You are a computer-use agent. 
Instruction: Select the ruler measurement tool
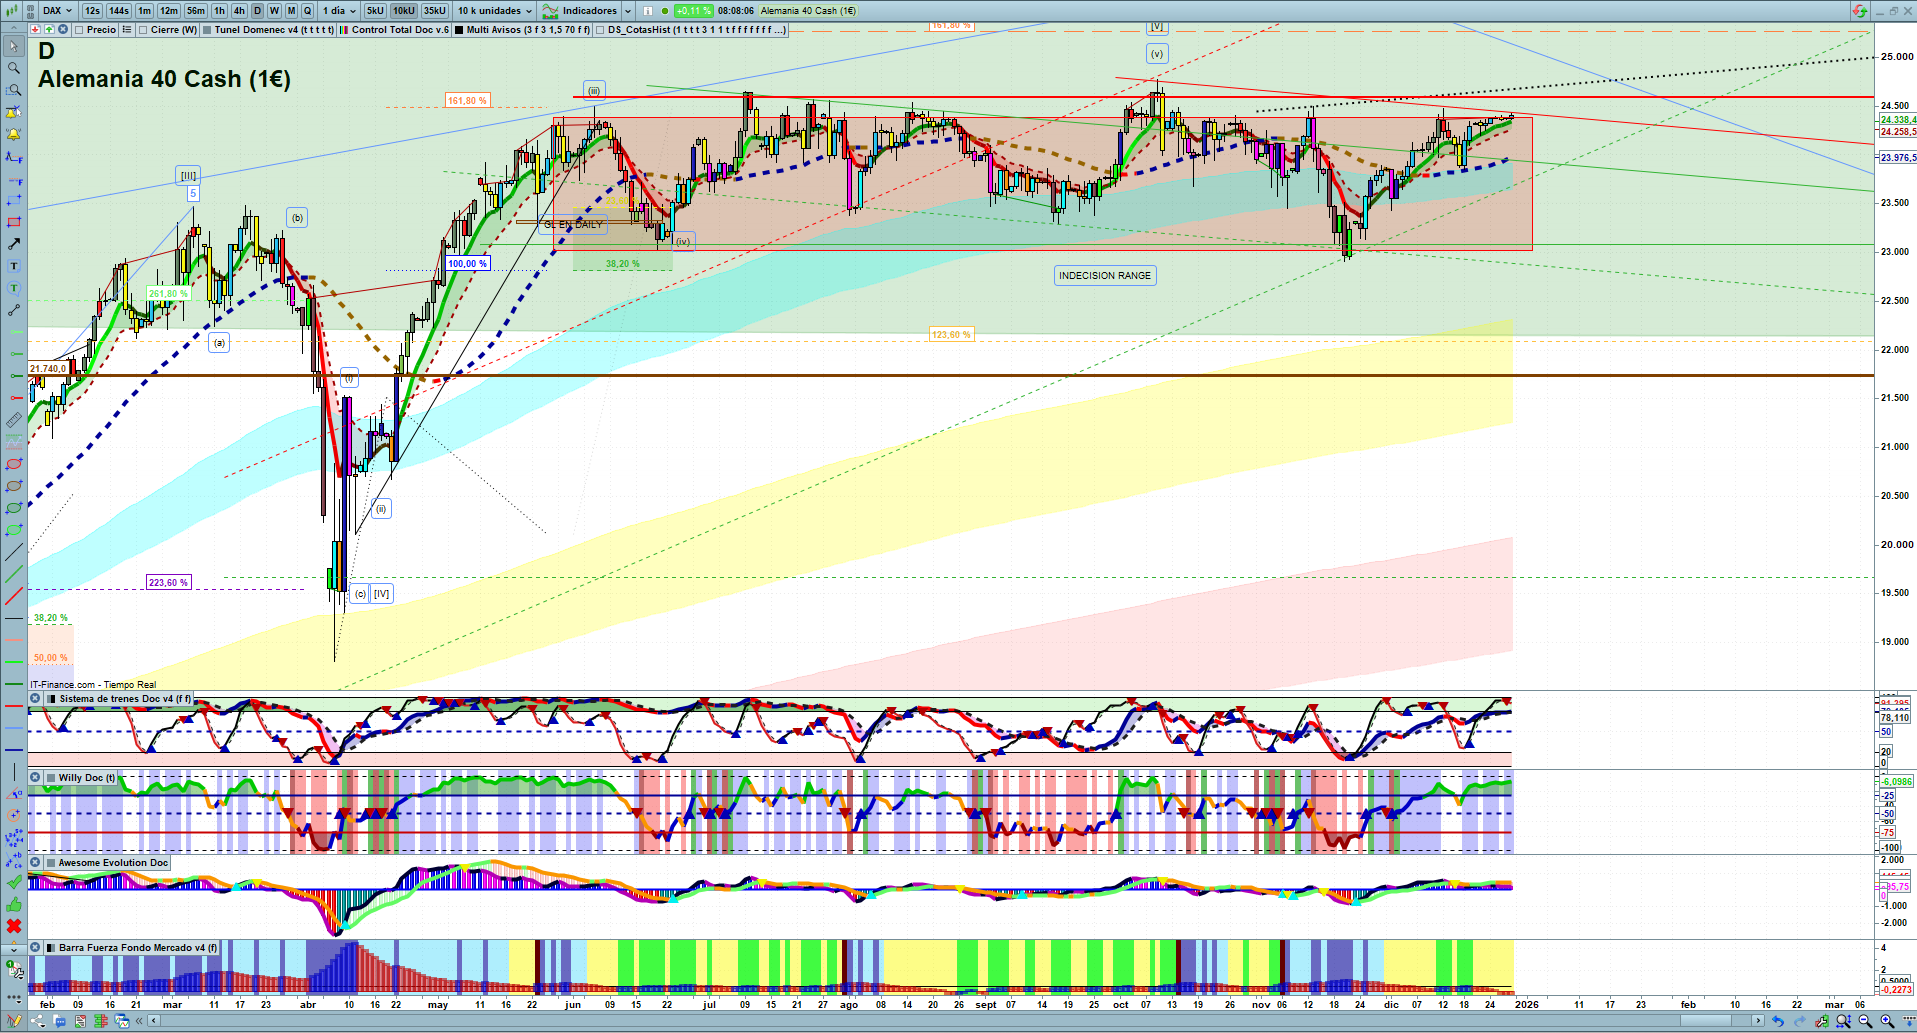[14, 420]
